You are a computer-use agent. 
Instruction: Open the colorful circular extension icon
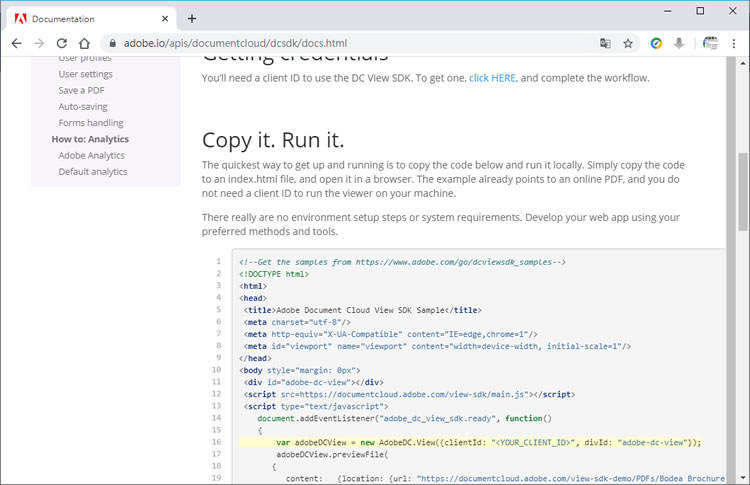pyautogui.click(x=656, y=44)
